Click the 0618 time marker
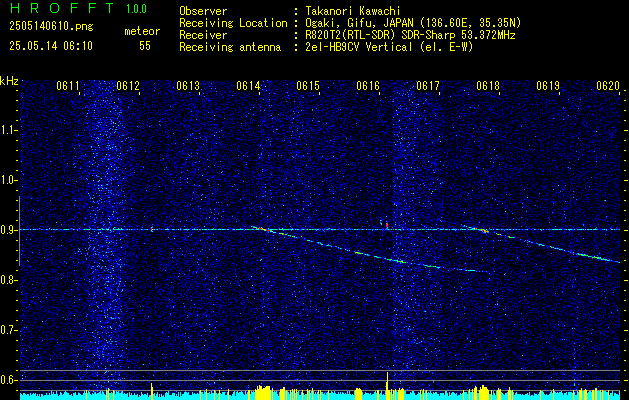 (x=488, y=85)
